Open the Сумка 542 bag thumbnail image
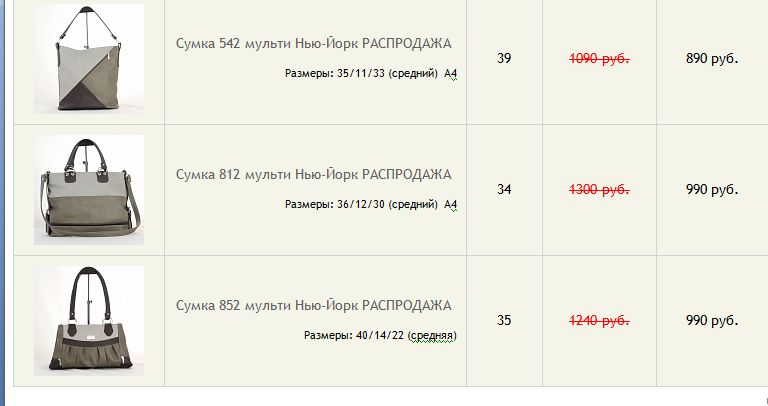This screenshot has width=768, height=406. 89,59
